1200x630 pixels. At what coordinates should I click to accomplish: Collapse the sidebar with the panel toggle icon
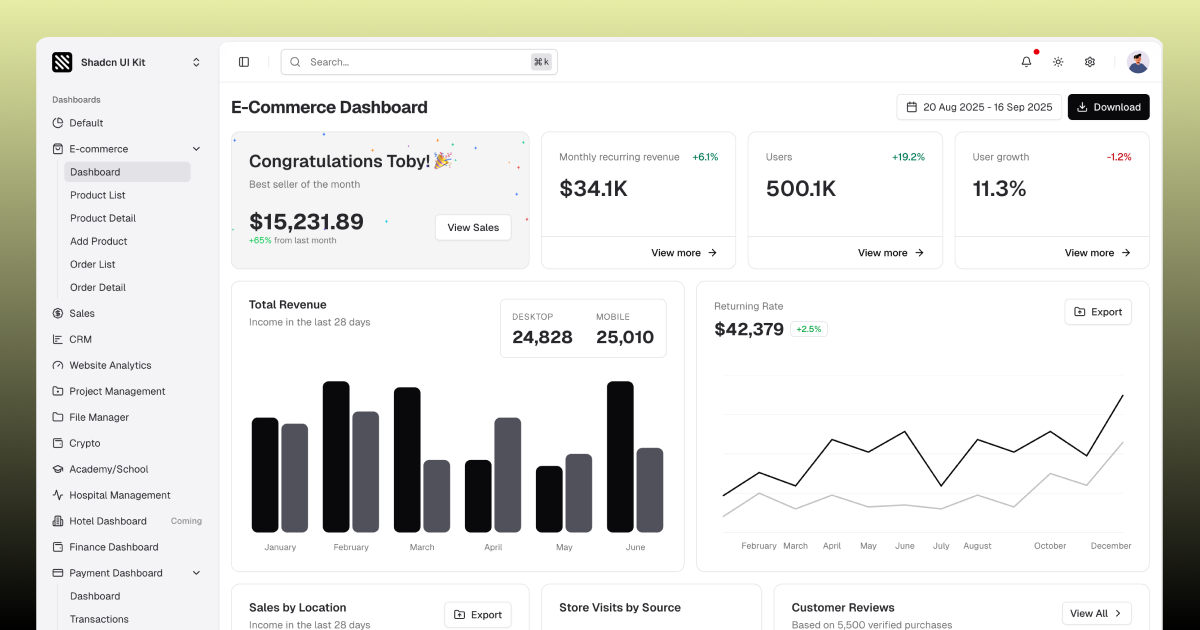click(x=243, y=61)
